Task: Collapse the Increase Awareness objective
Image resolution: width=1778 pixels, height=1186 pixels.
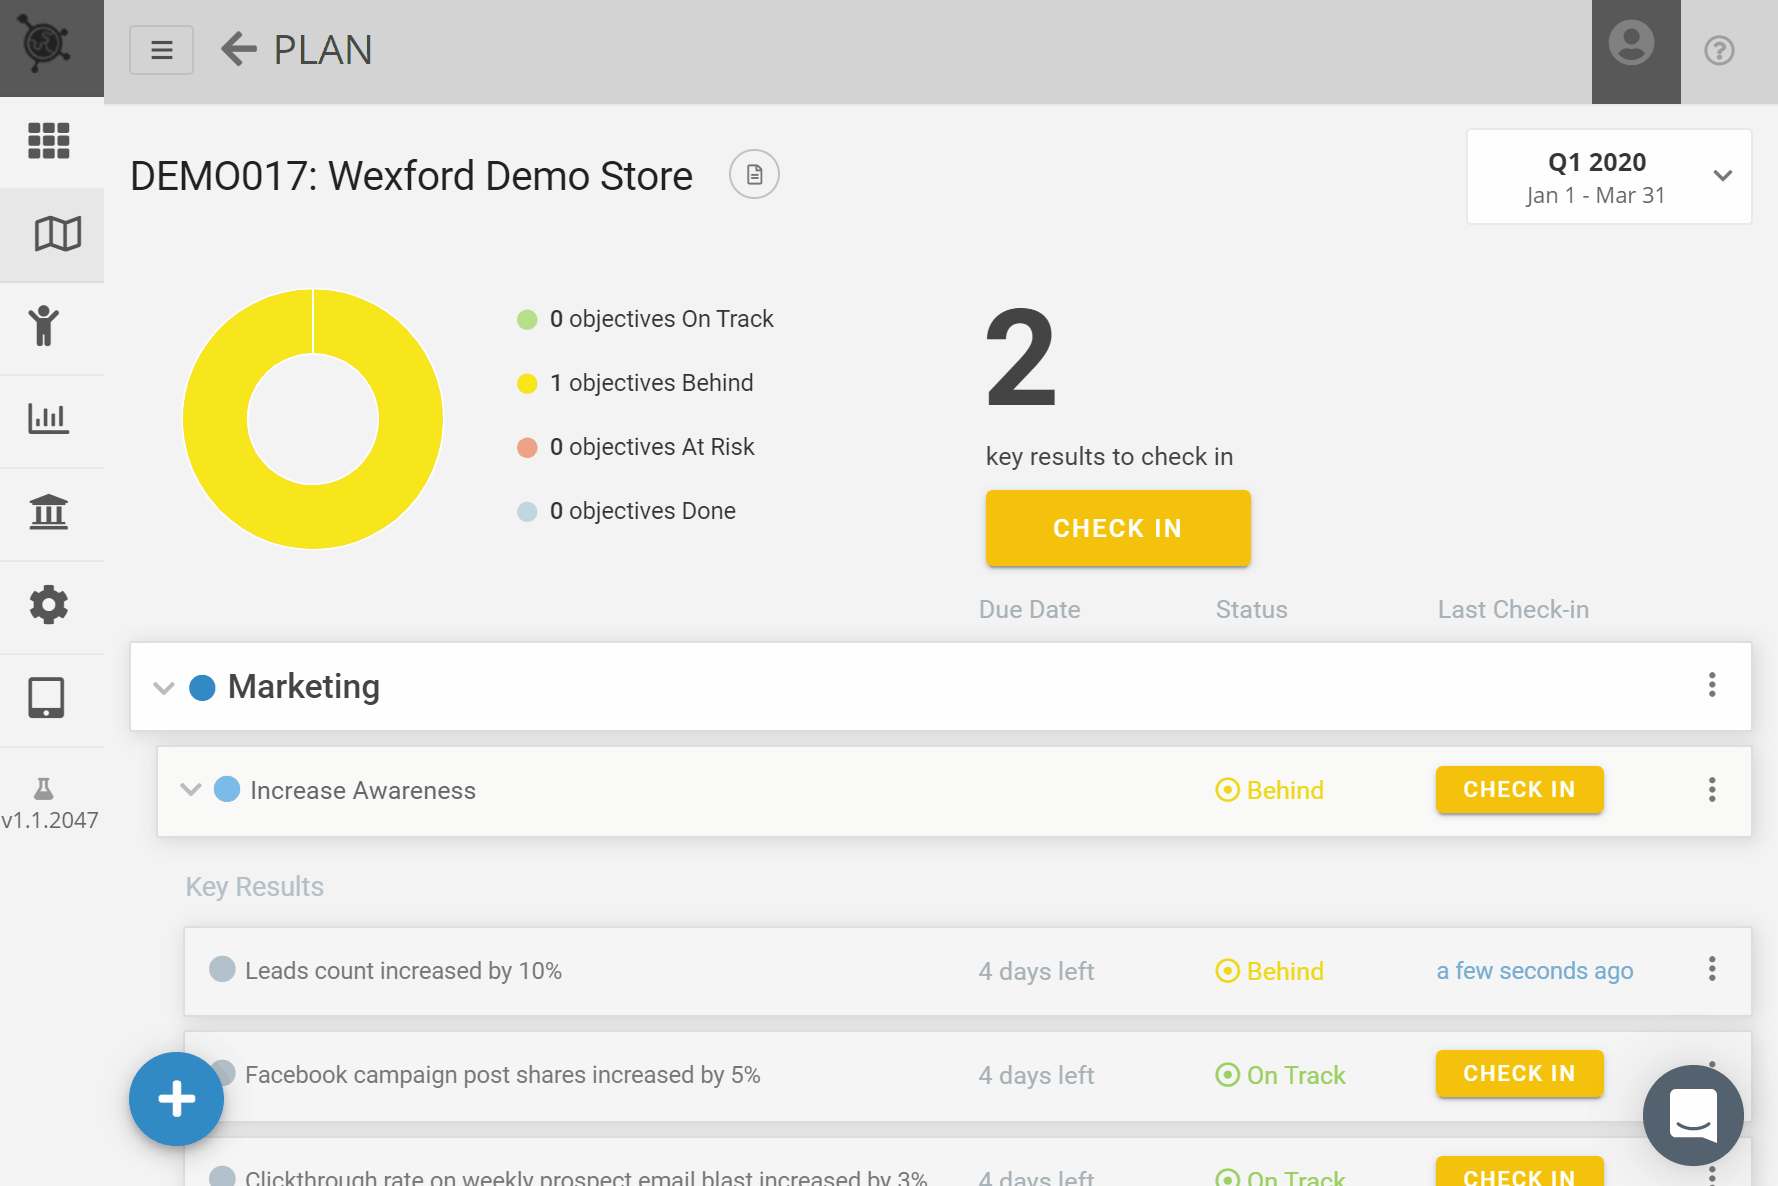Action: pos(190,790)
